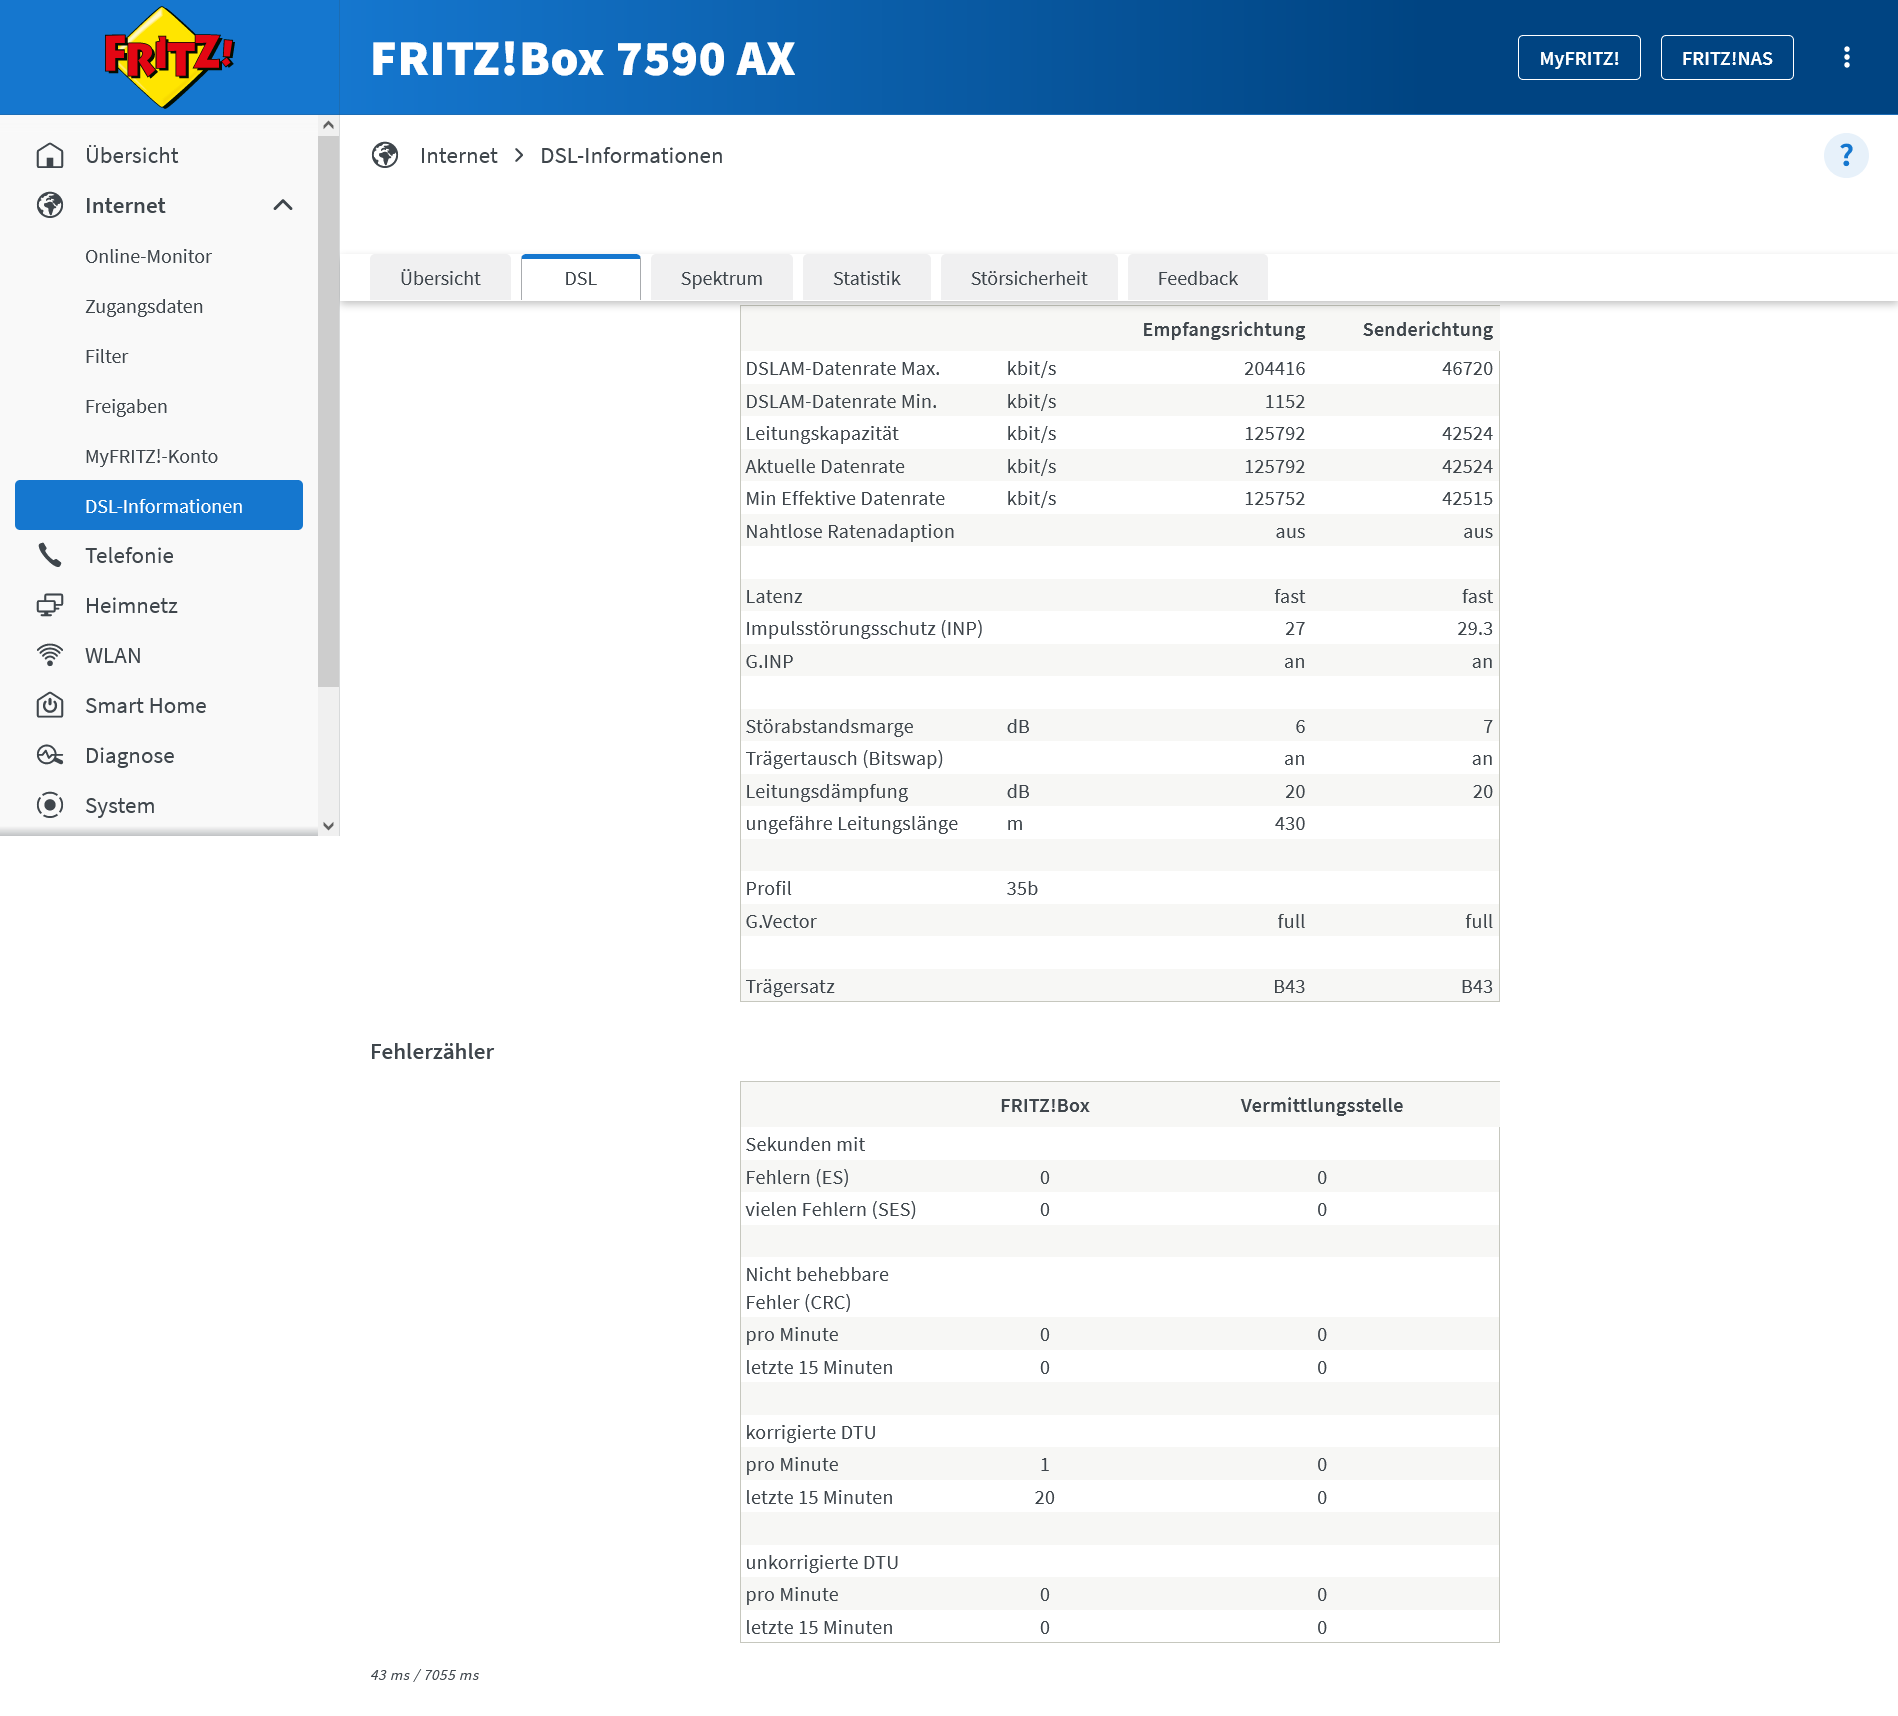This screenshot has width=1898, height=1716.
Task: Open the System menu
Action: tap(120, 805)
